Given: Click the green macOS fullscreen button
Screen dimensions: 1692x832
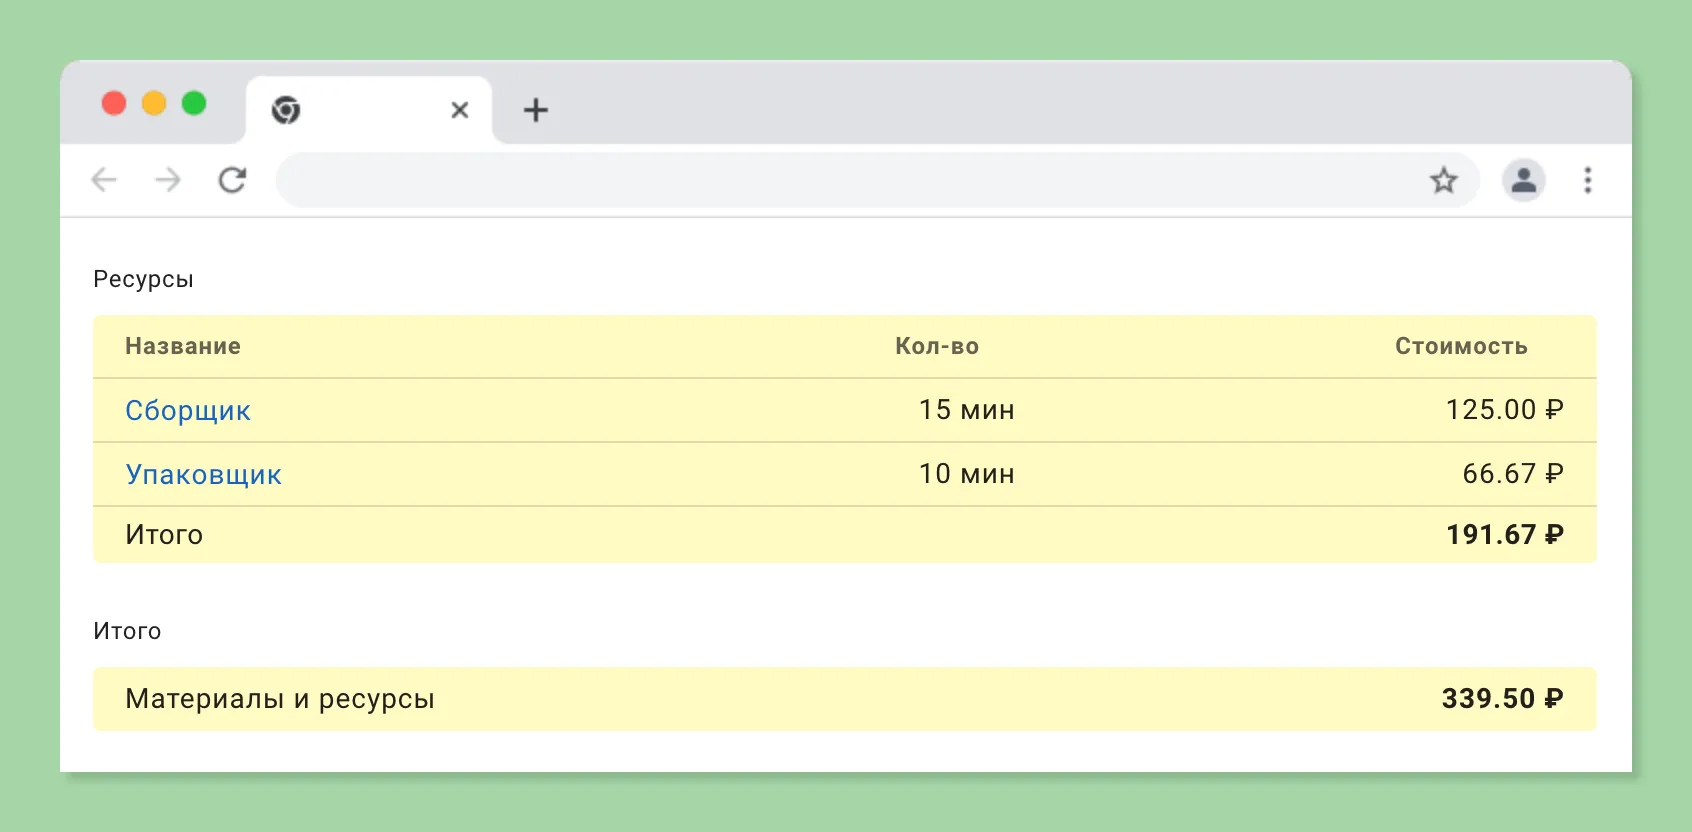Looking at the screenshot, I should click(x=194, y=103).
